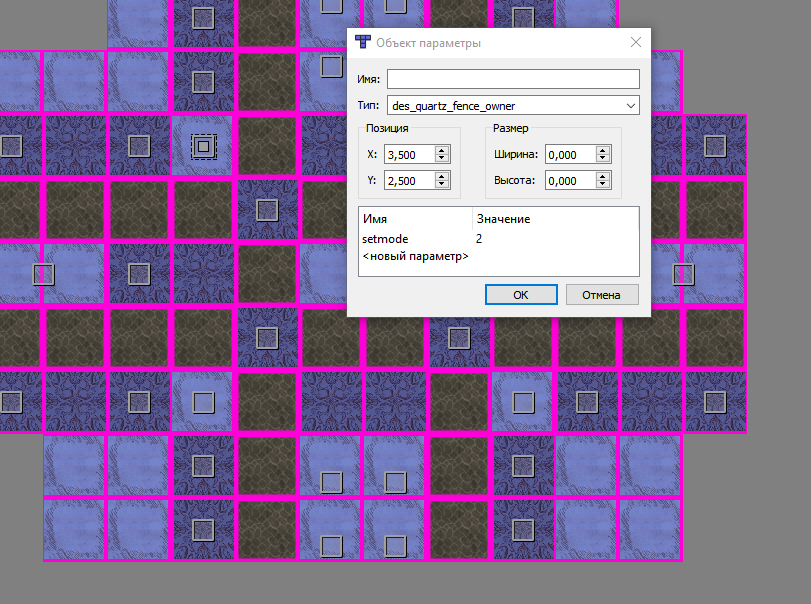Expand the Тип dropdown arrow

[x=630, y=105]
